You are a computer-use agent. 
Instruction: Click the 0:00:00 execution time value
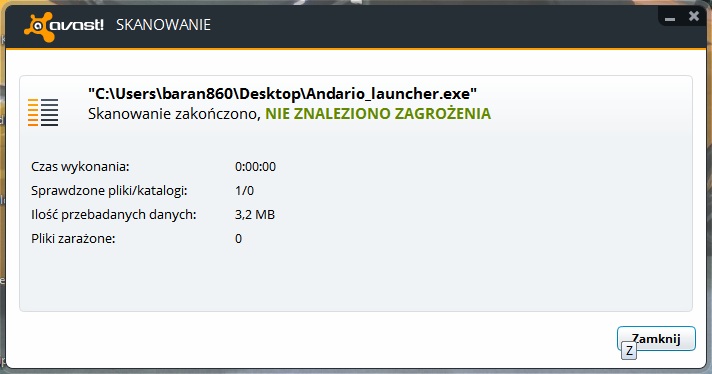pos(255,167)
